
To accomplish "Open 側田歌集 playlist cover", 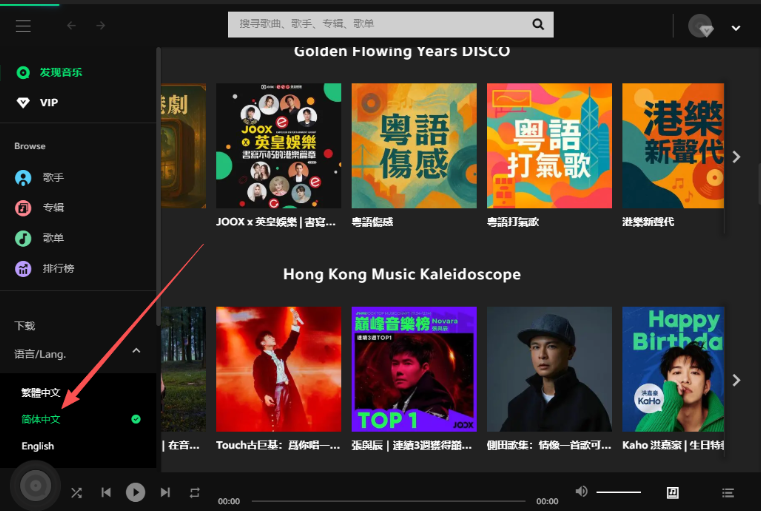I will (x=549, y=369).
